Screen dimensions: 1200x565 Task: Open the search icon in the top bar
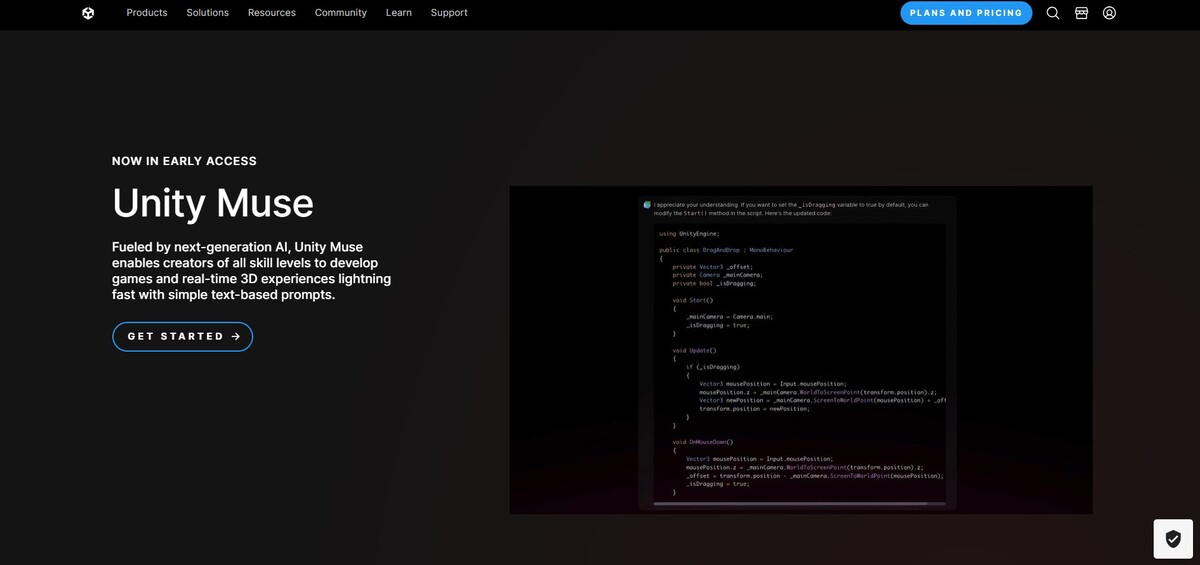tap(1053, 13)
